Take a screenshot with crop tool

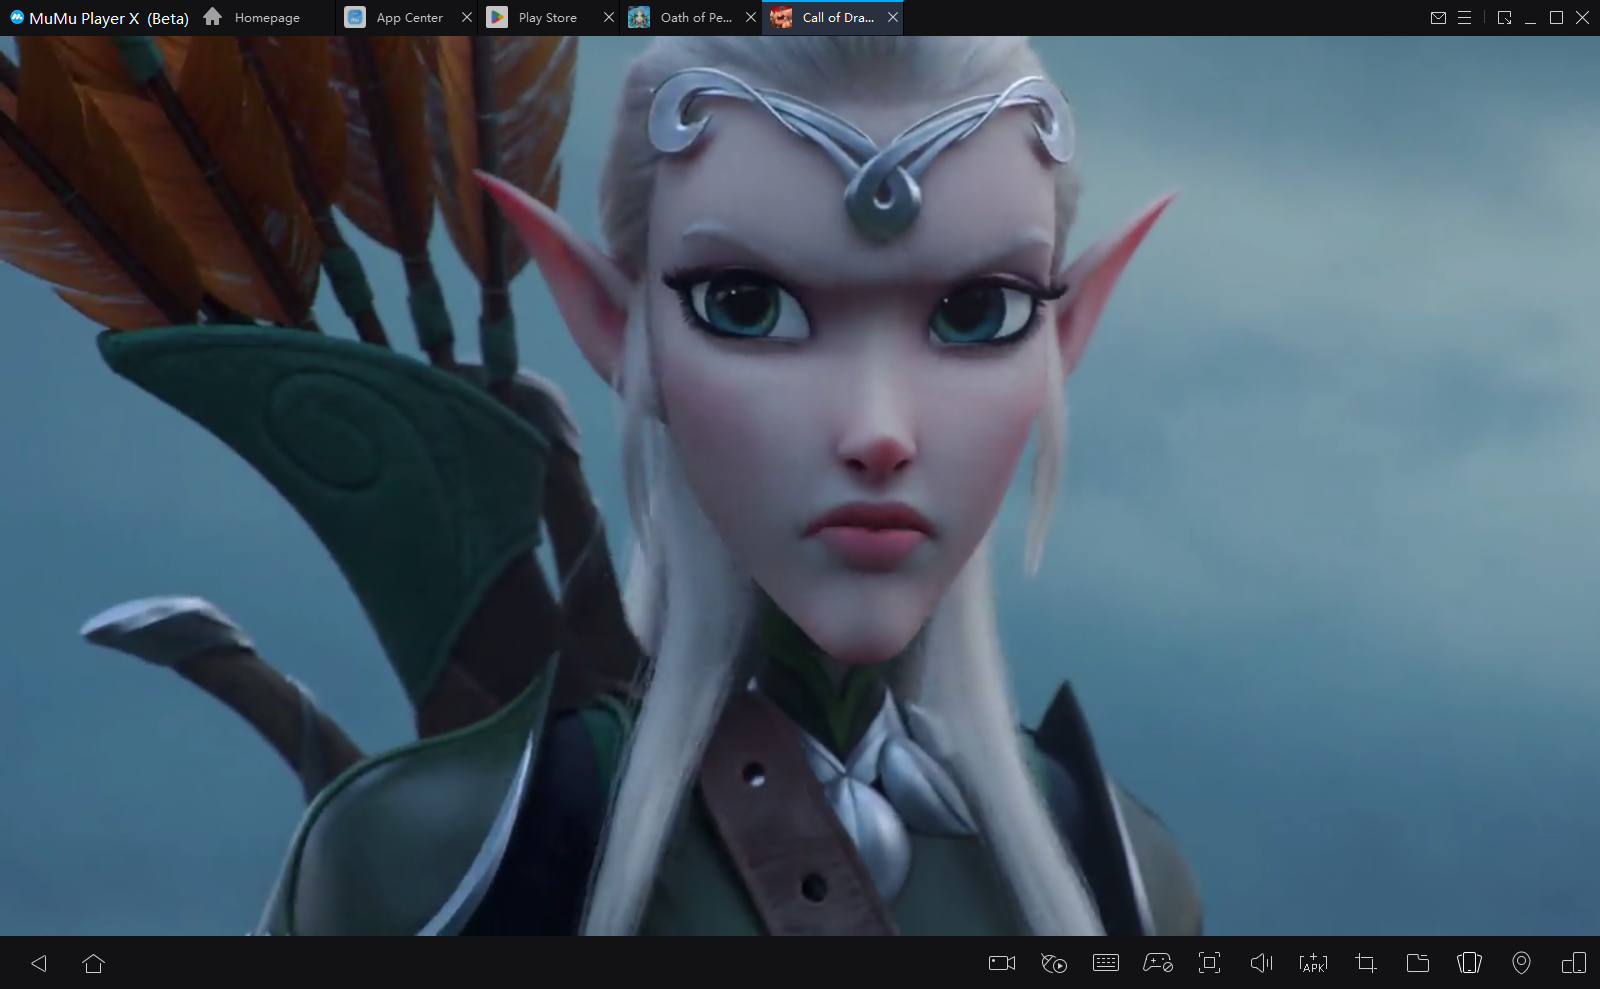tap(1365, 963)
